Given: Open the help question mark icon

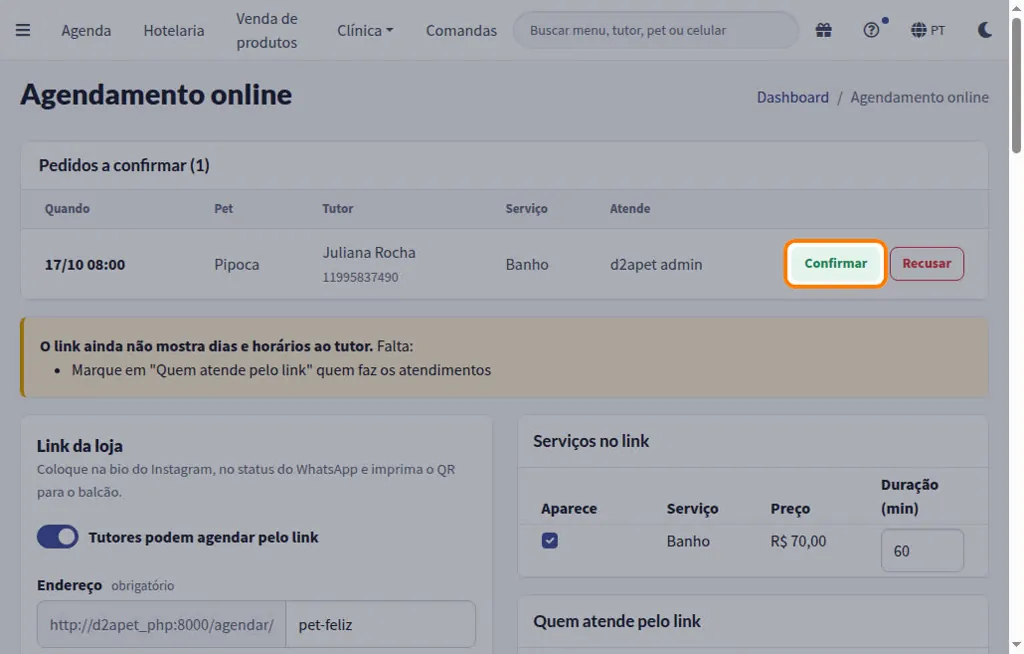Looking at the screenshot, I should pos(871,30).
